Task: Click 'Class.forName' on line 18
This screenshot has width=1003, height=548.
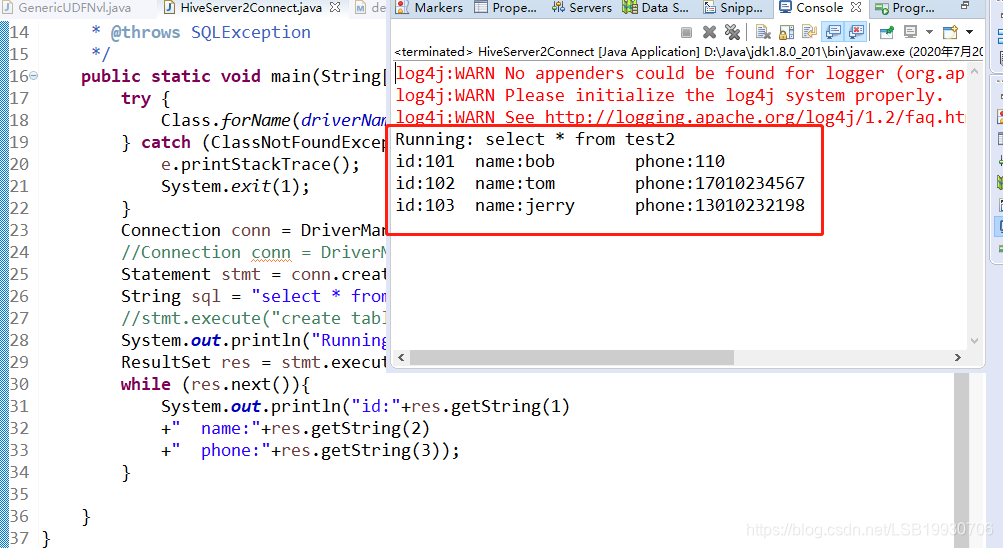Action: click(226, 120)
